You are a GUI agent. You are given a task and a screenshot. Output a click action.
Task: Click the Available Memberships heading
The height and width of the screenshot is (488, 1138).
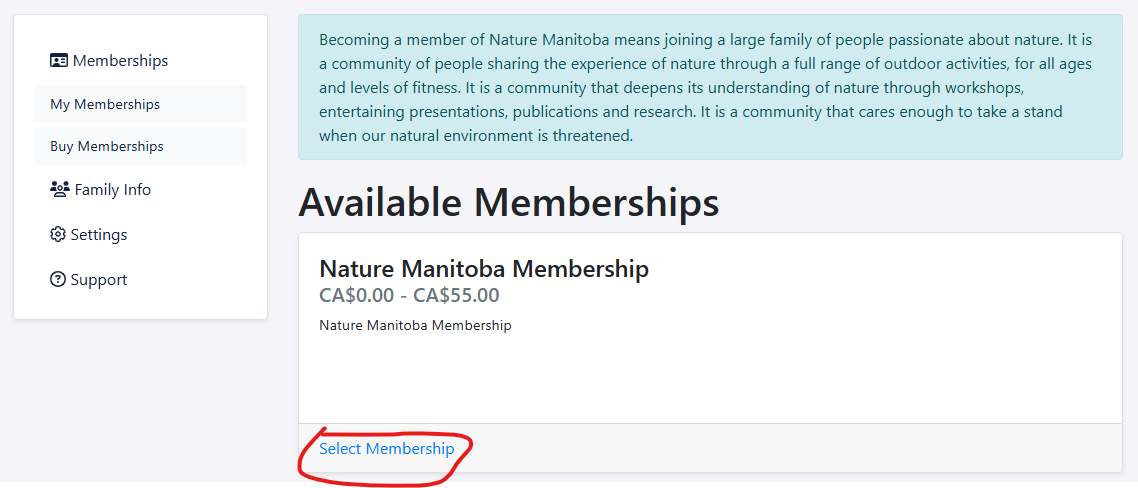(x=508, y=203)
